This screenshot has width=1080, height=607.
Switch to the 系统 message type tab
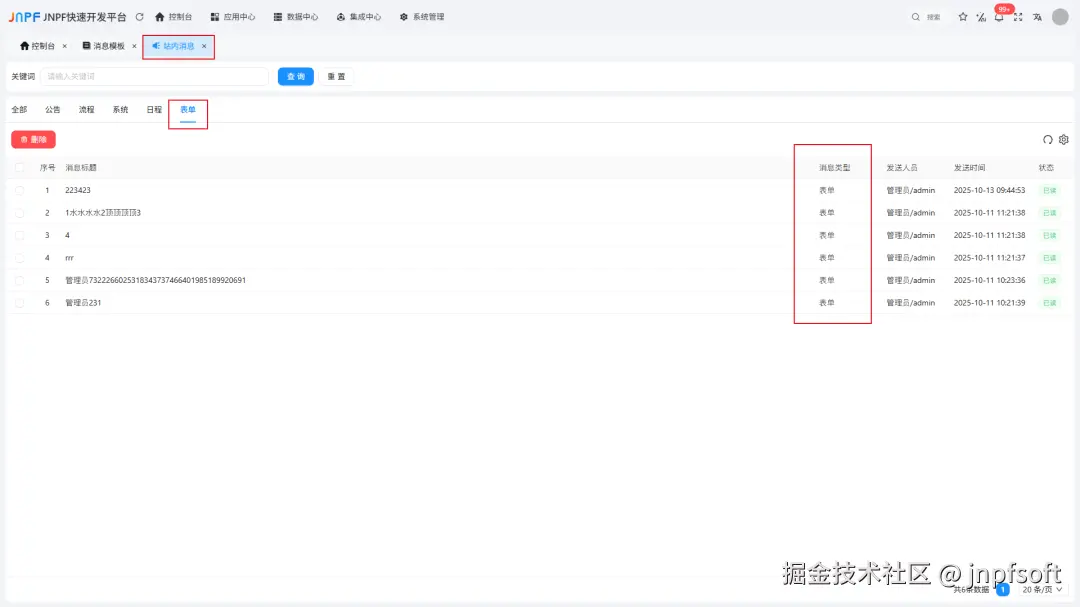coord(120,109)
